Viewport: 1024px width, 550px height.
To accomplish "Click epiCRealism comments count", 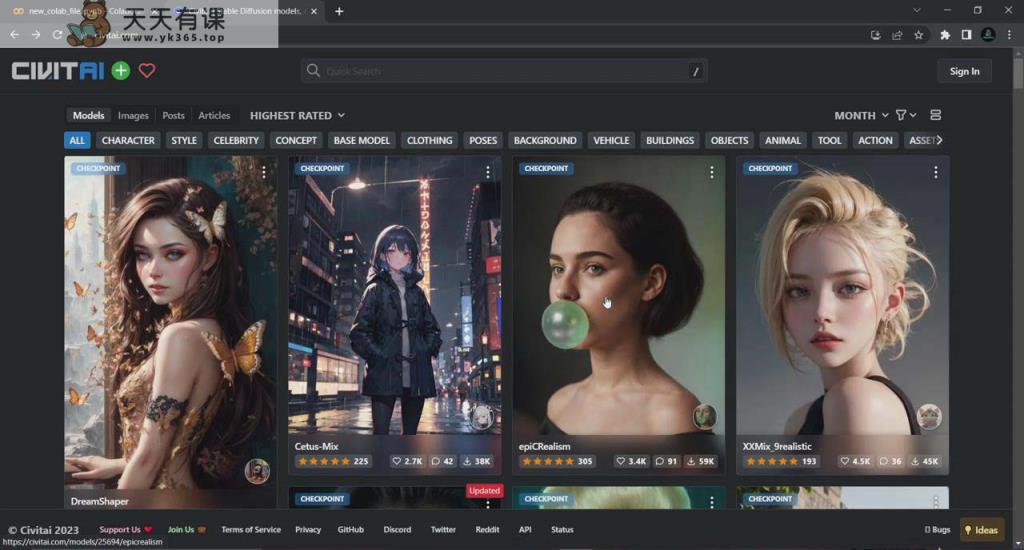I will [666, 461].
